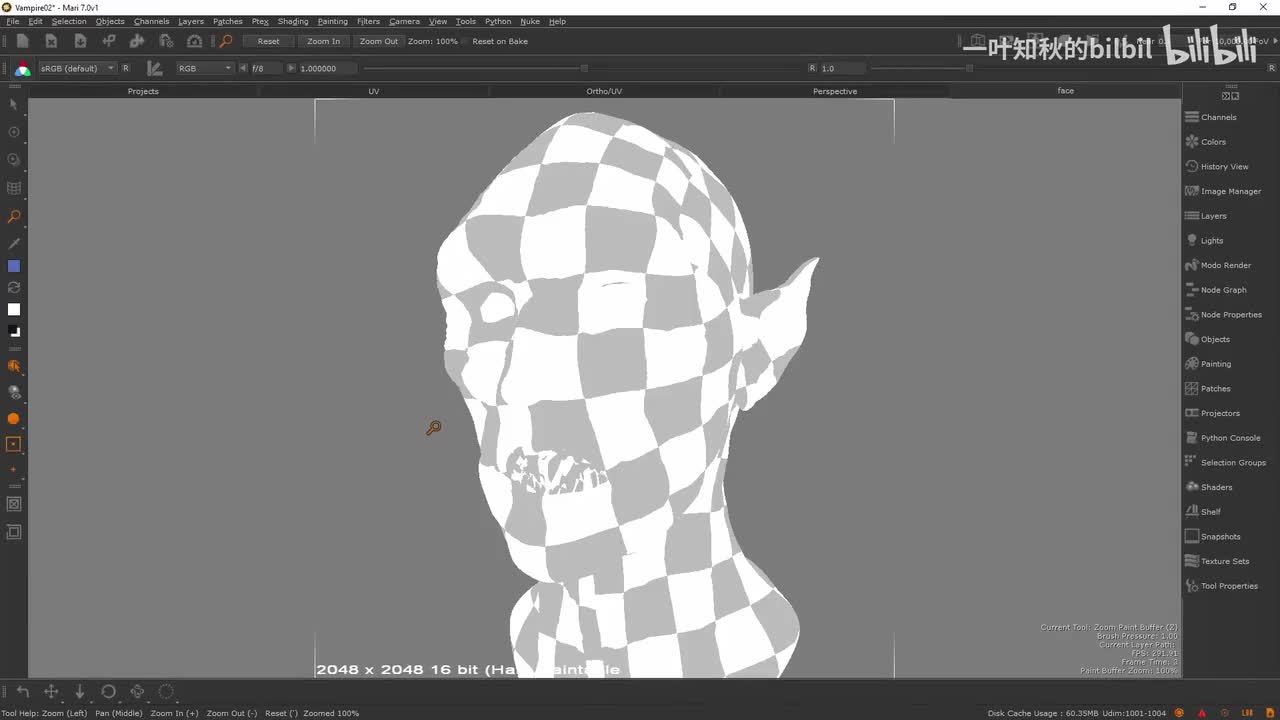Pick the orange magnifier Zoom Paint Buffer tool

(14, 216)
